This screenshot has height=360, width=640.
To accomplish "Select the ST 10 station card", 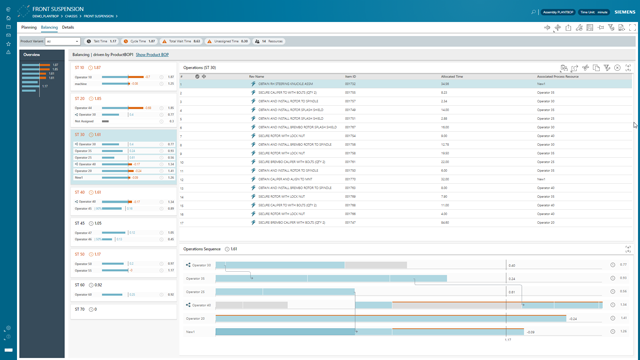I will (123, 77).
